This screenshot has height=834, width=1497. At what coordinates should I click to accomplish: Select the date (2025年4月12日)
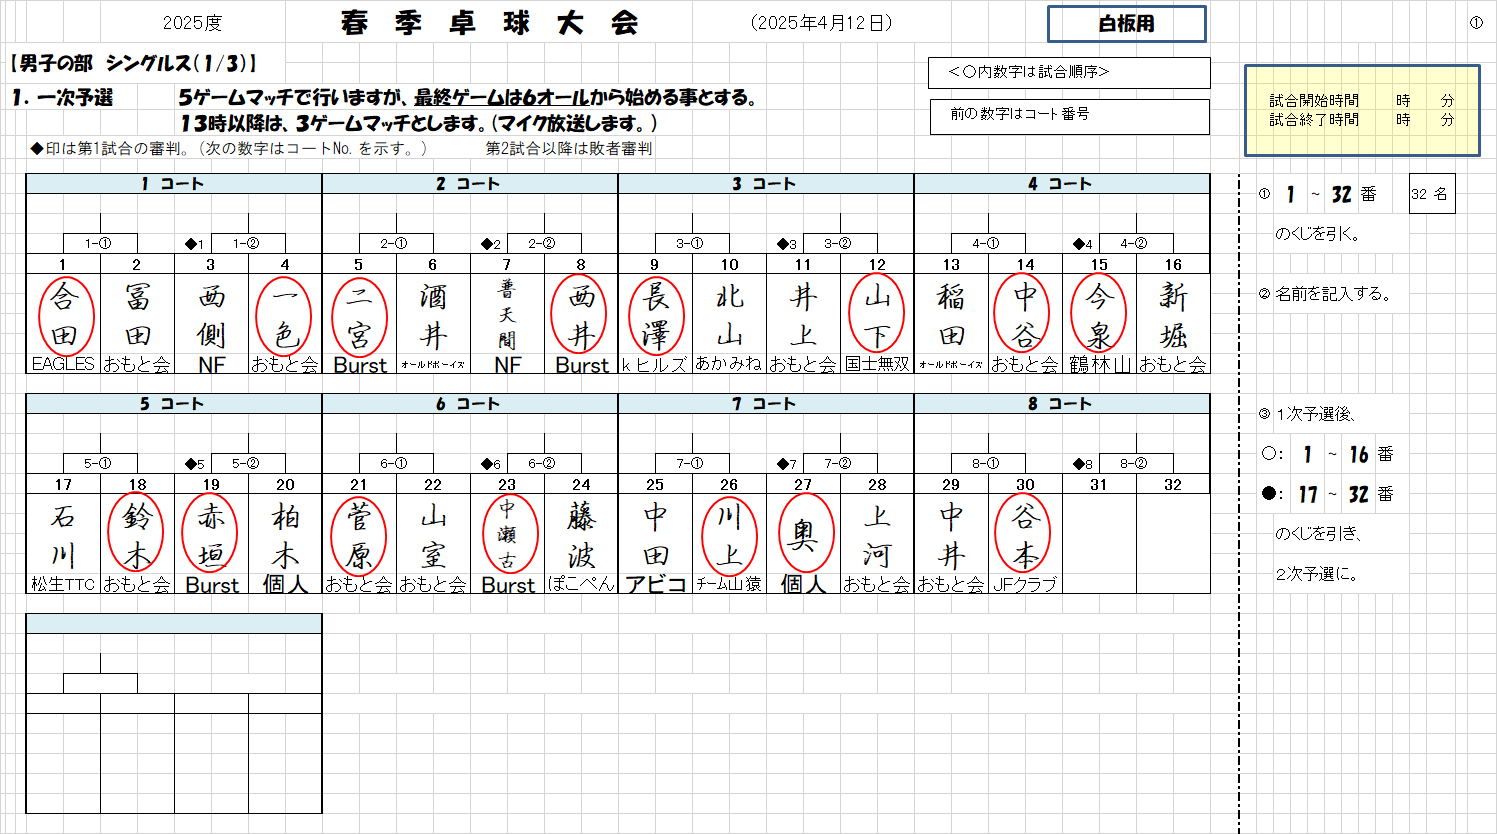click(821, 23)
